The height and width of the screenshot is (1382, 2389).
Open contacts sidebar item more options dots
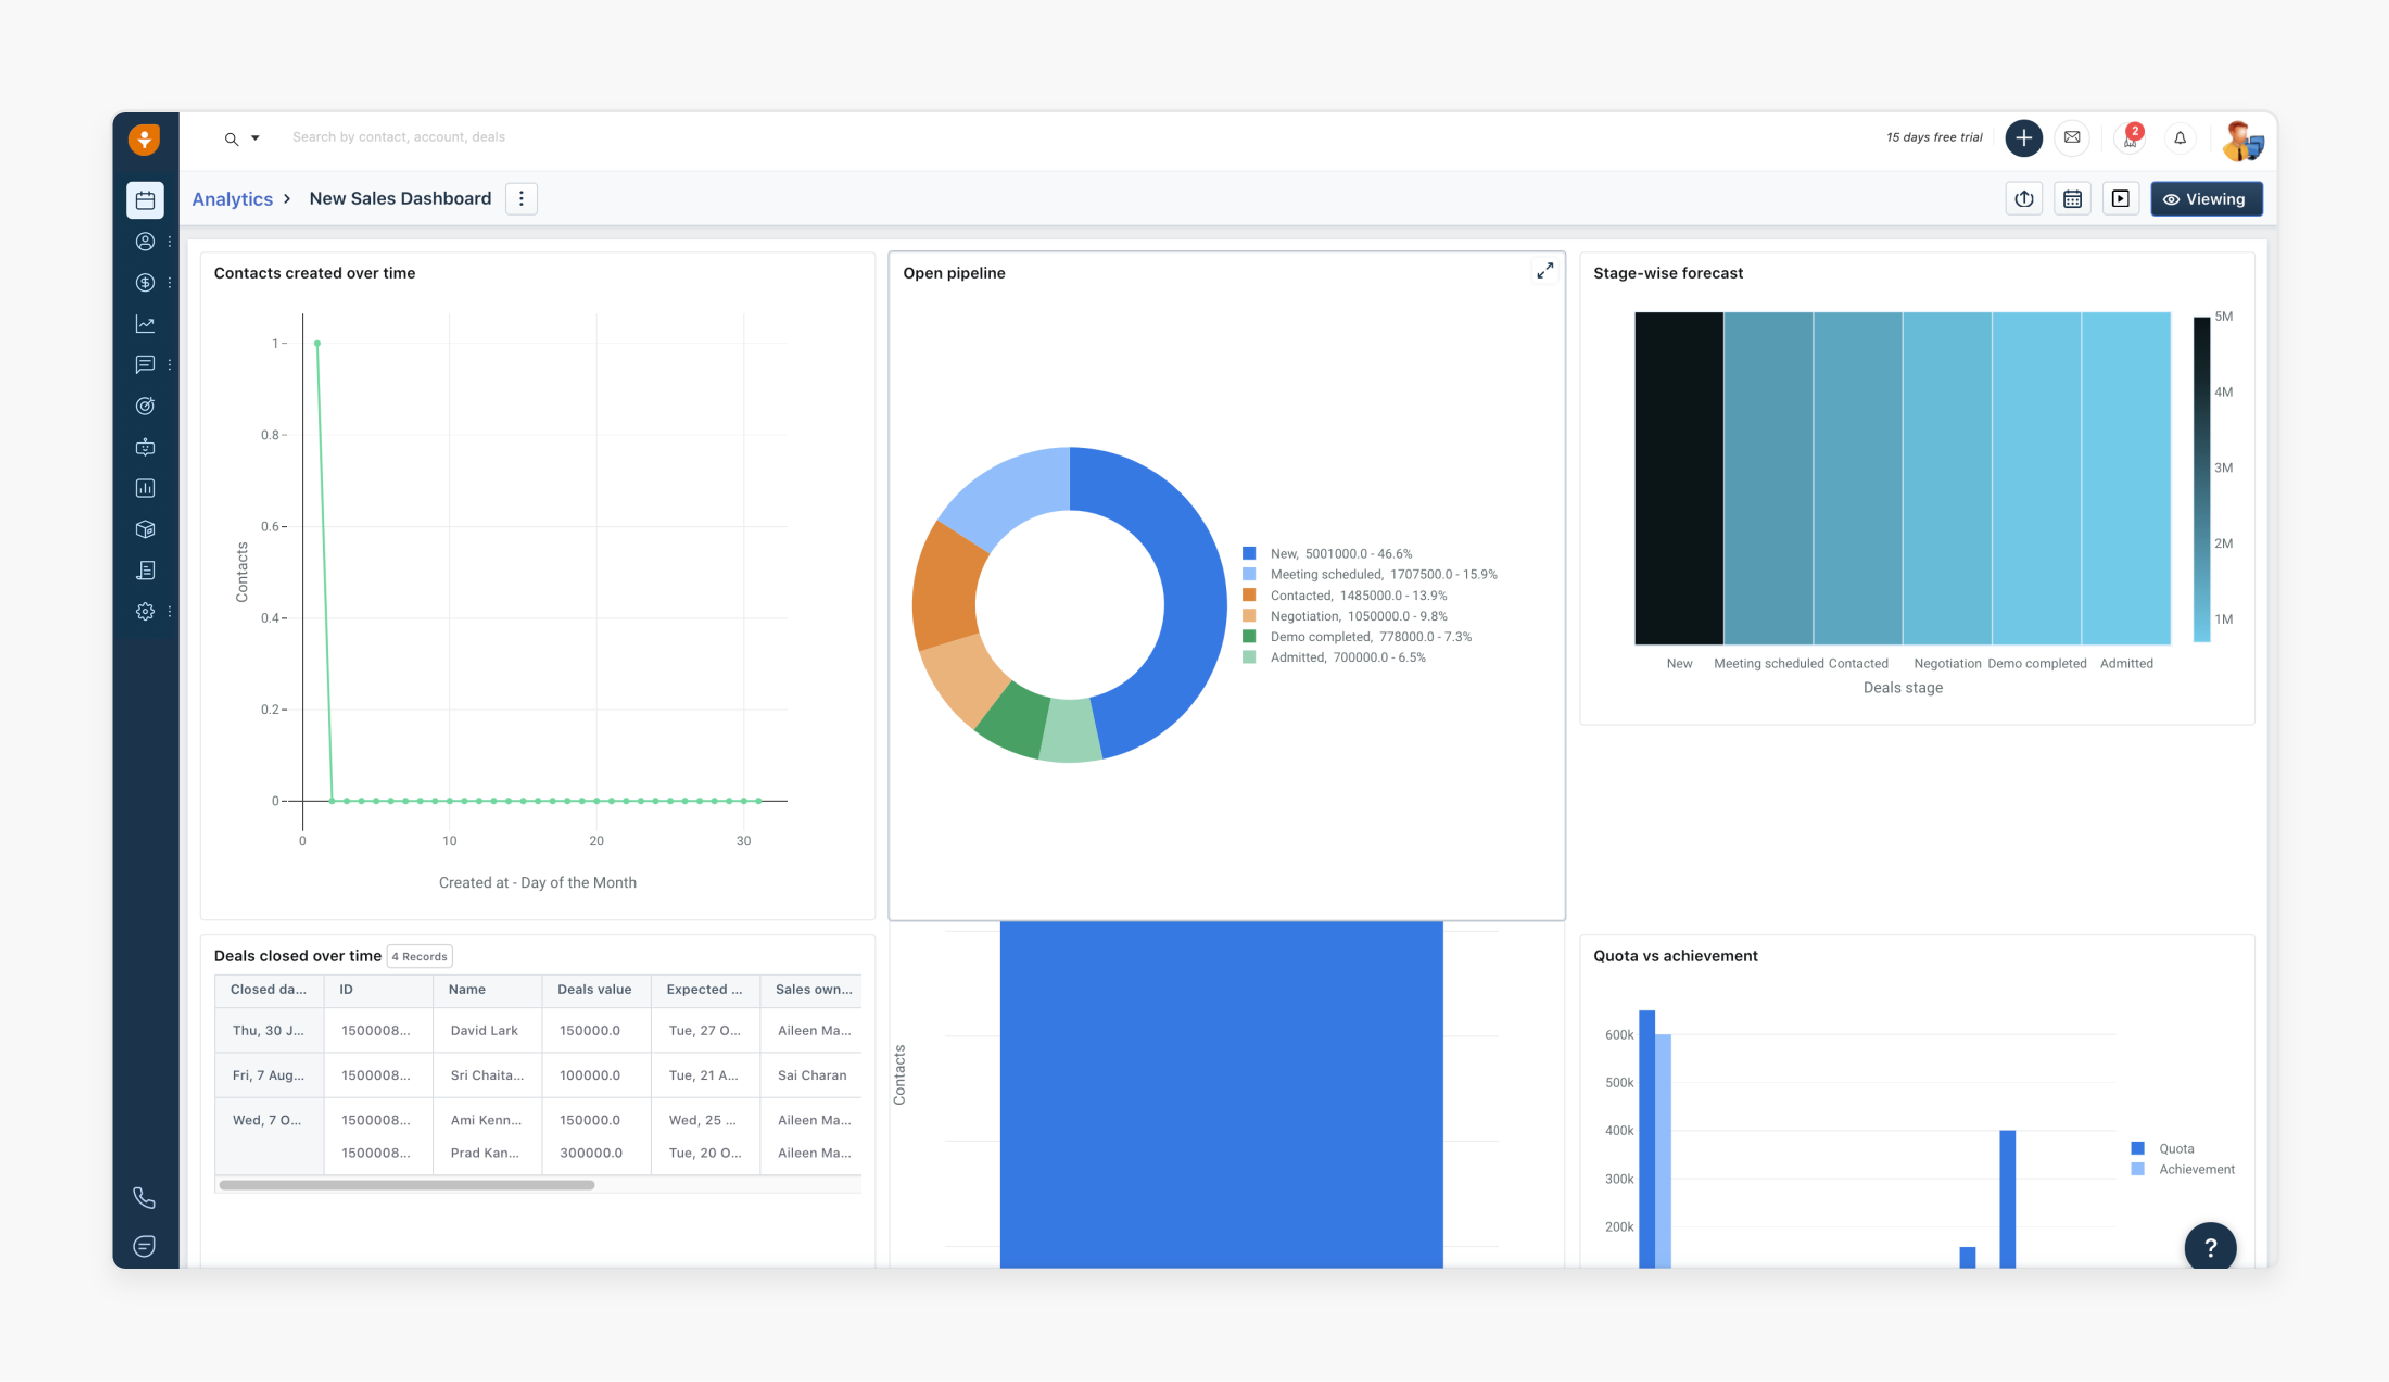tap(170, 241)
